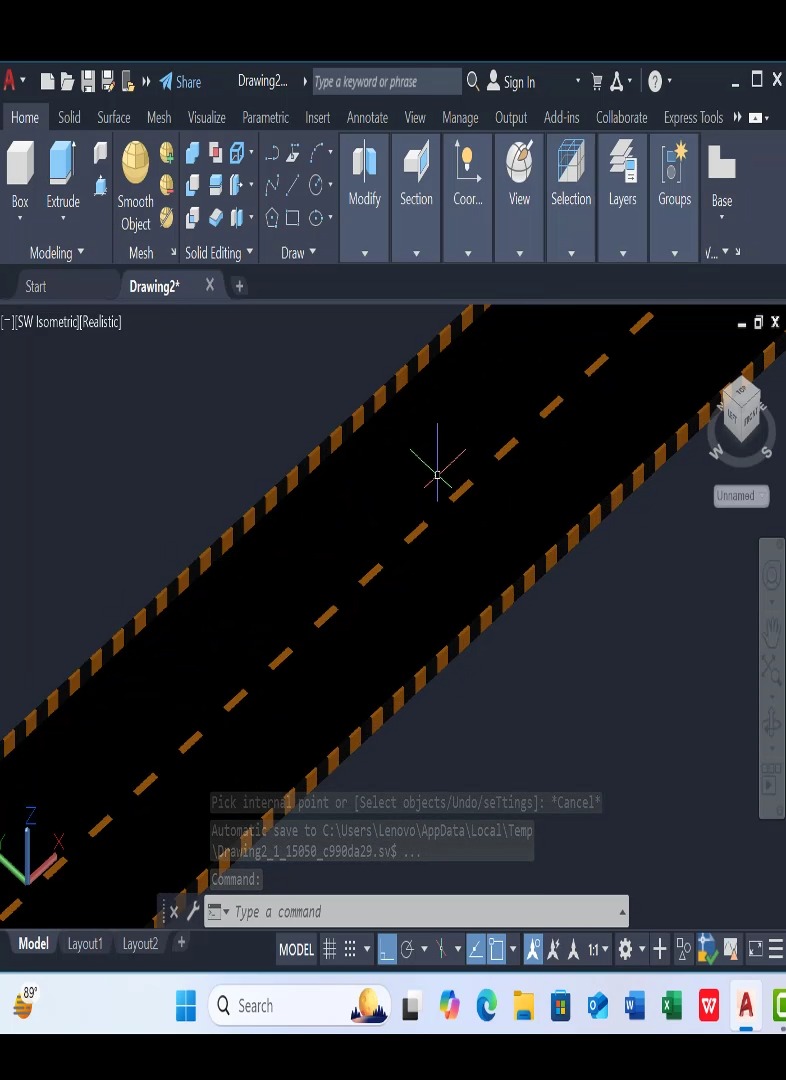Open the Layers panel
The image size is (786, 1080).
point(623,198)
